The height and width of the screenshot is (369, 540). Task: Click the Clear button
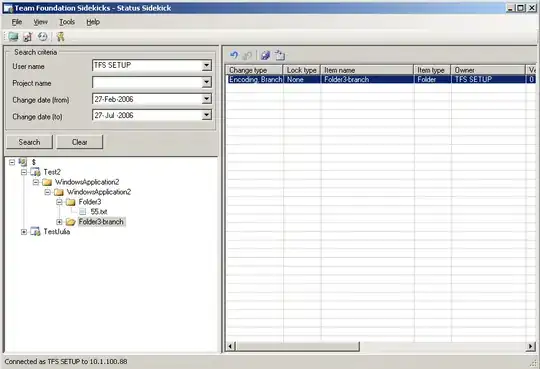tap(80, 142)
